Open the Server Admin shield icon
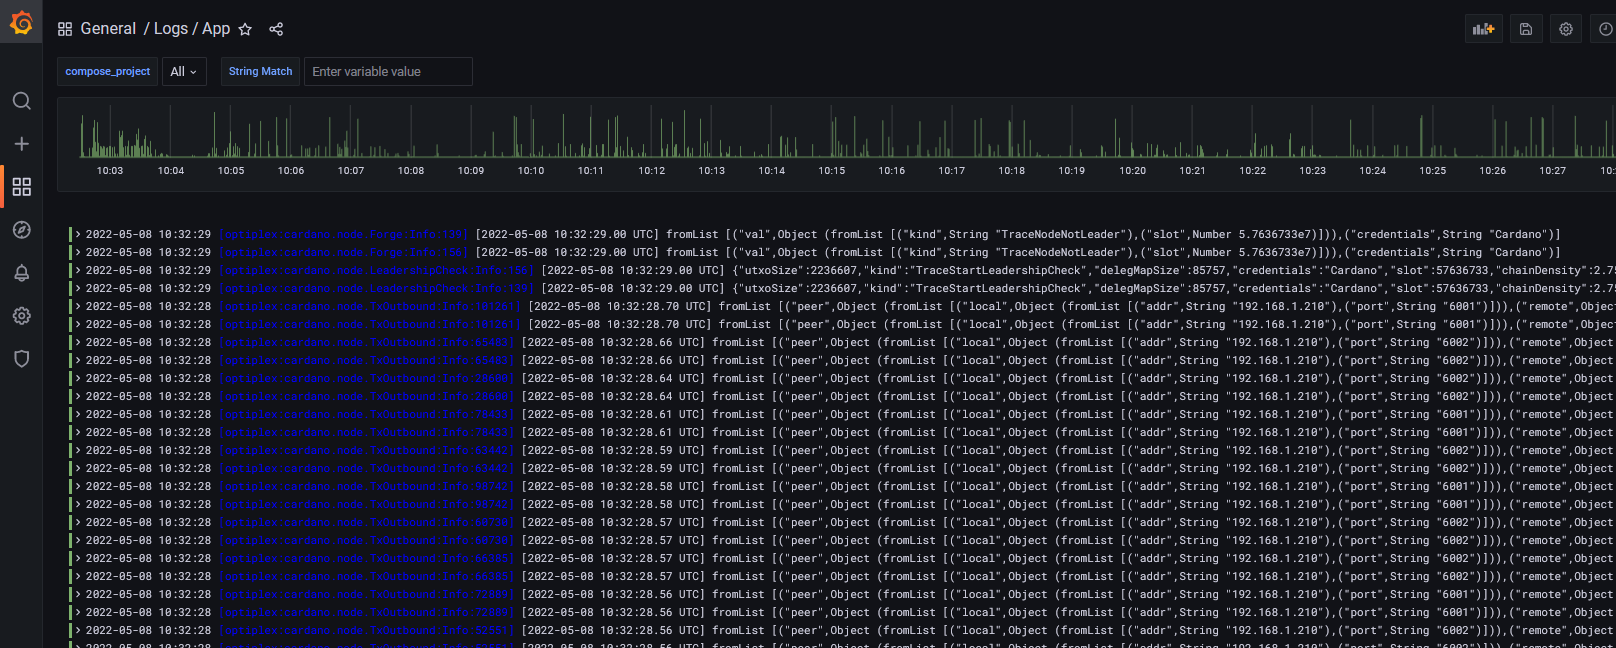 click(21, 359)
